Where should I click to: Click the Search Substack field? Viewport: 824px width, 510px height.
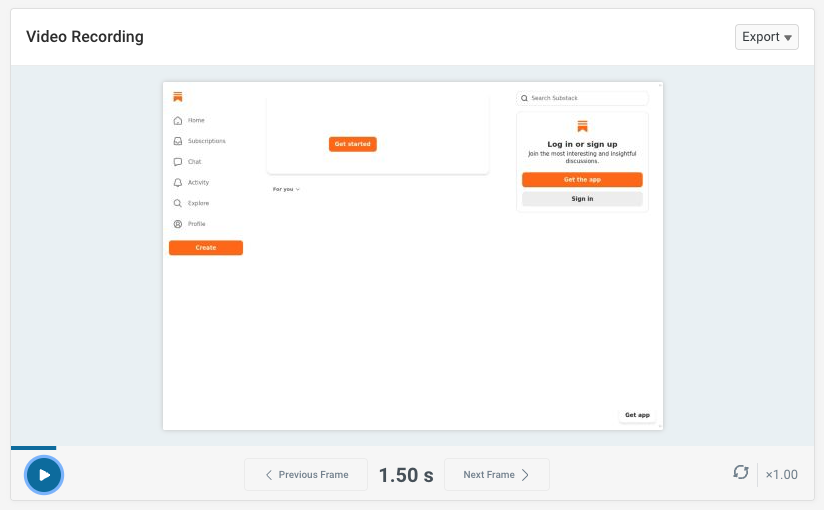click(x=582, y=98)
